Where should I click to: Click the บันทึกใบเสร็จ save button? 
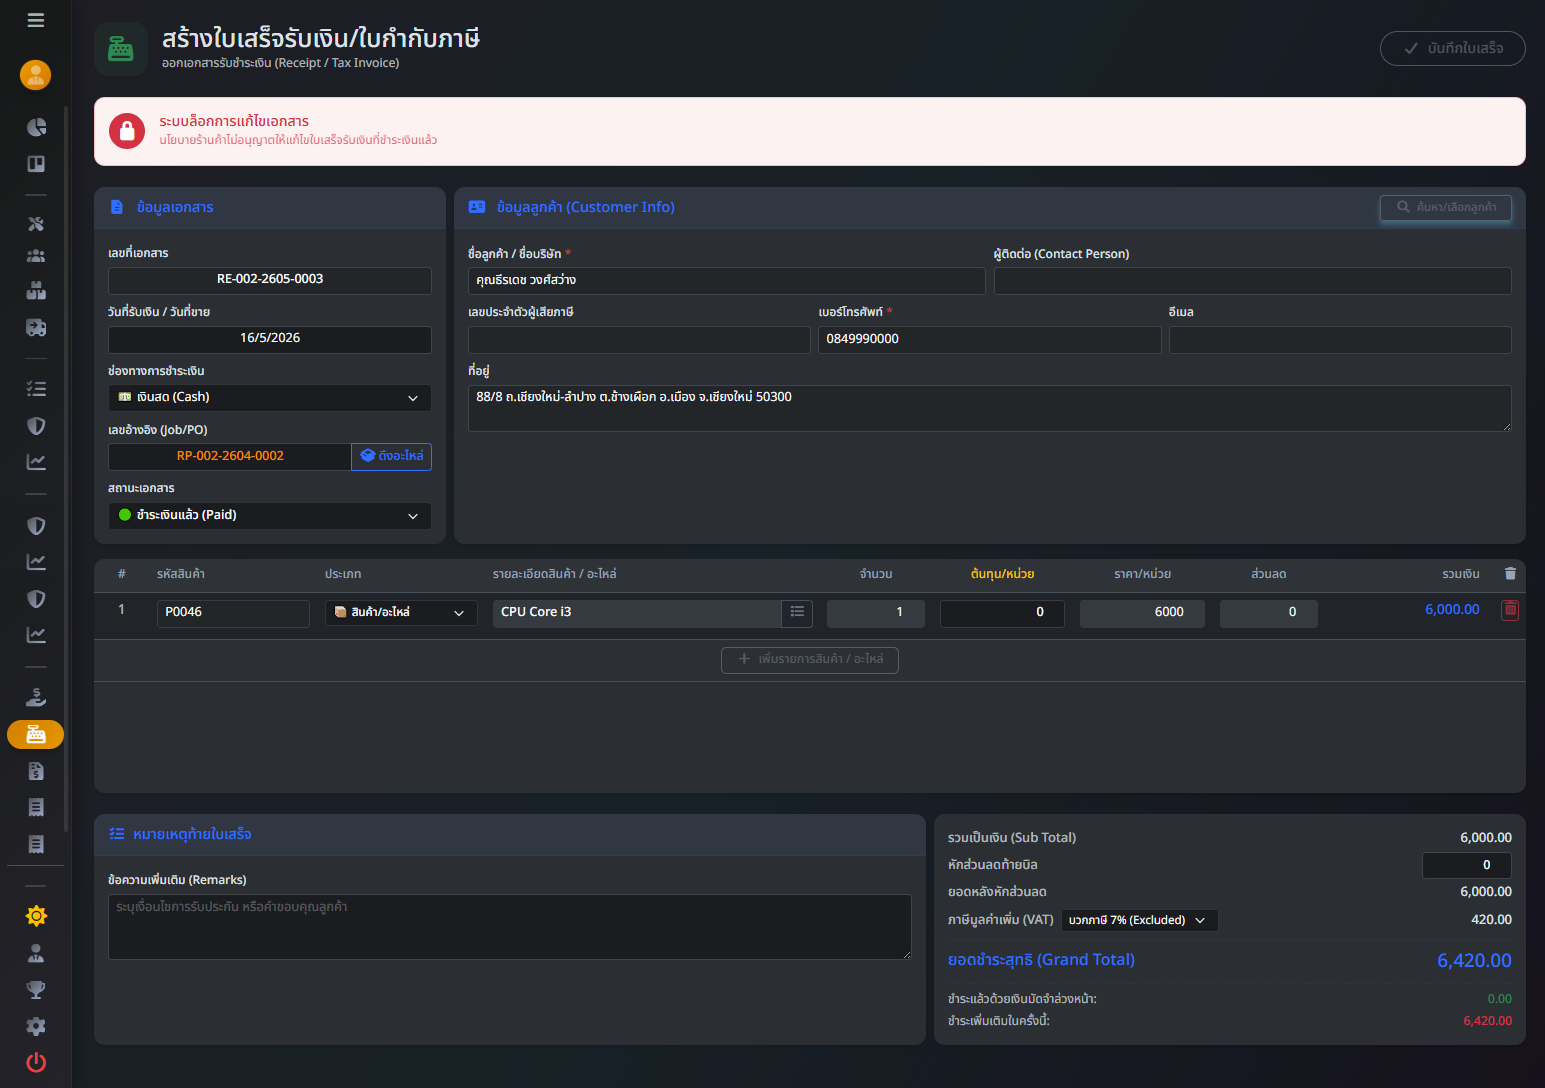1452,48
